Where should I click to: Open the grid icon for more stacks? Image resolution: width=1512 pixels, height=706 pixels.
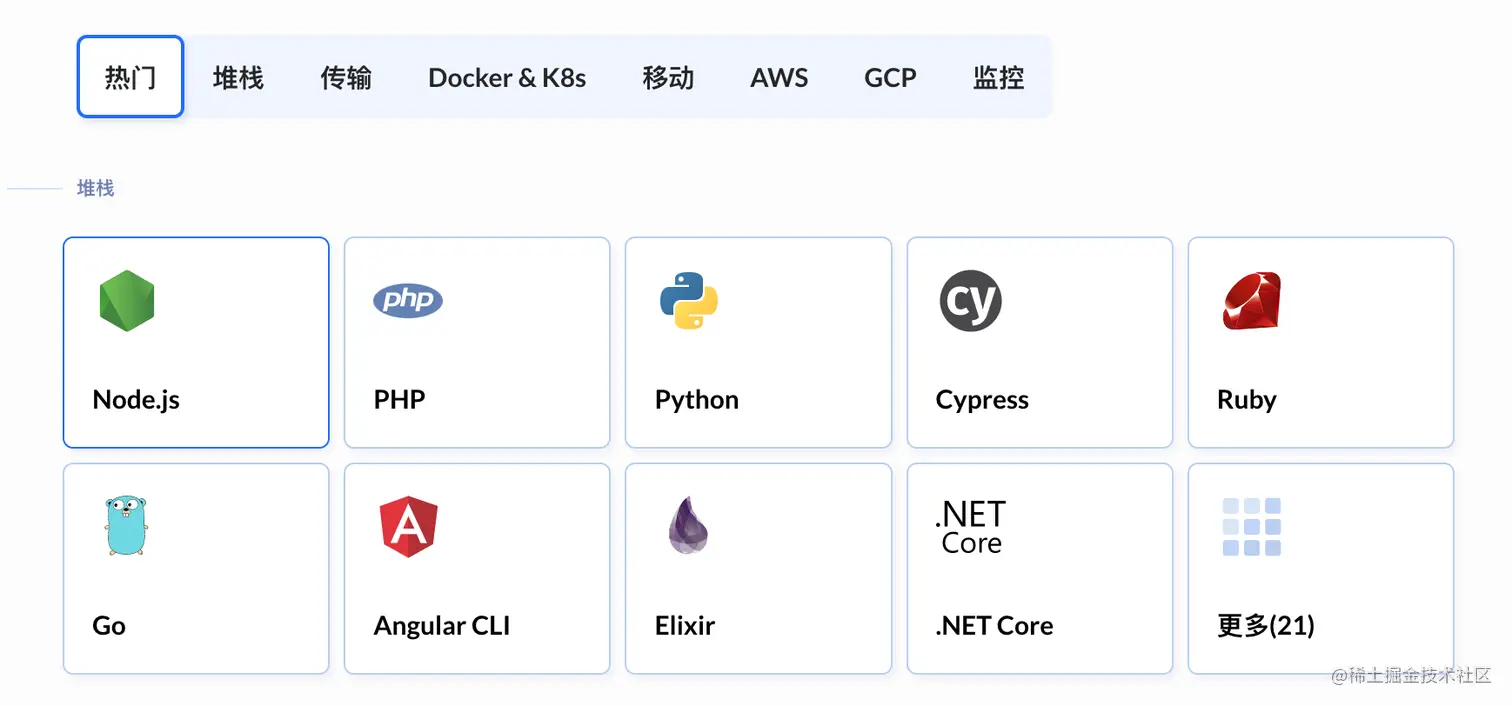[1252, 526]
